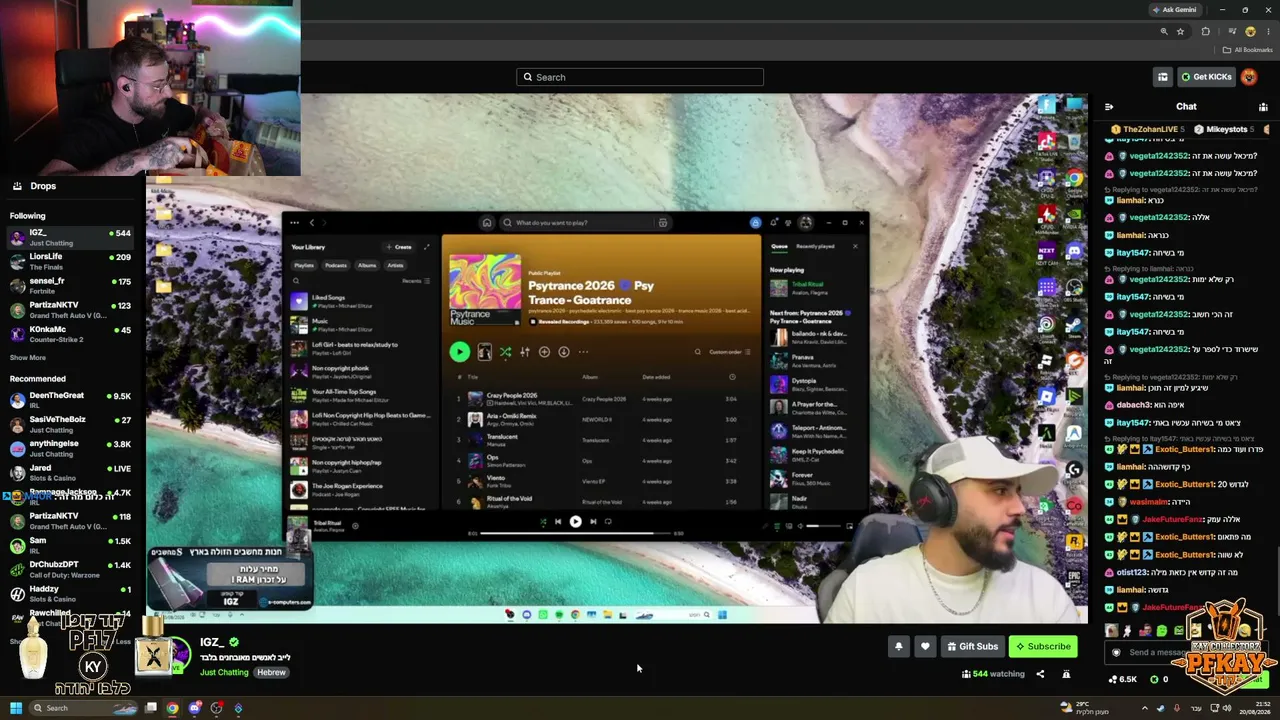Collapse the chat panel

[1109, 106]
